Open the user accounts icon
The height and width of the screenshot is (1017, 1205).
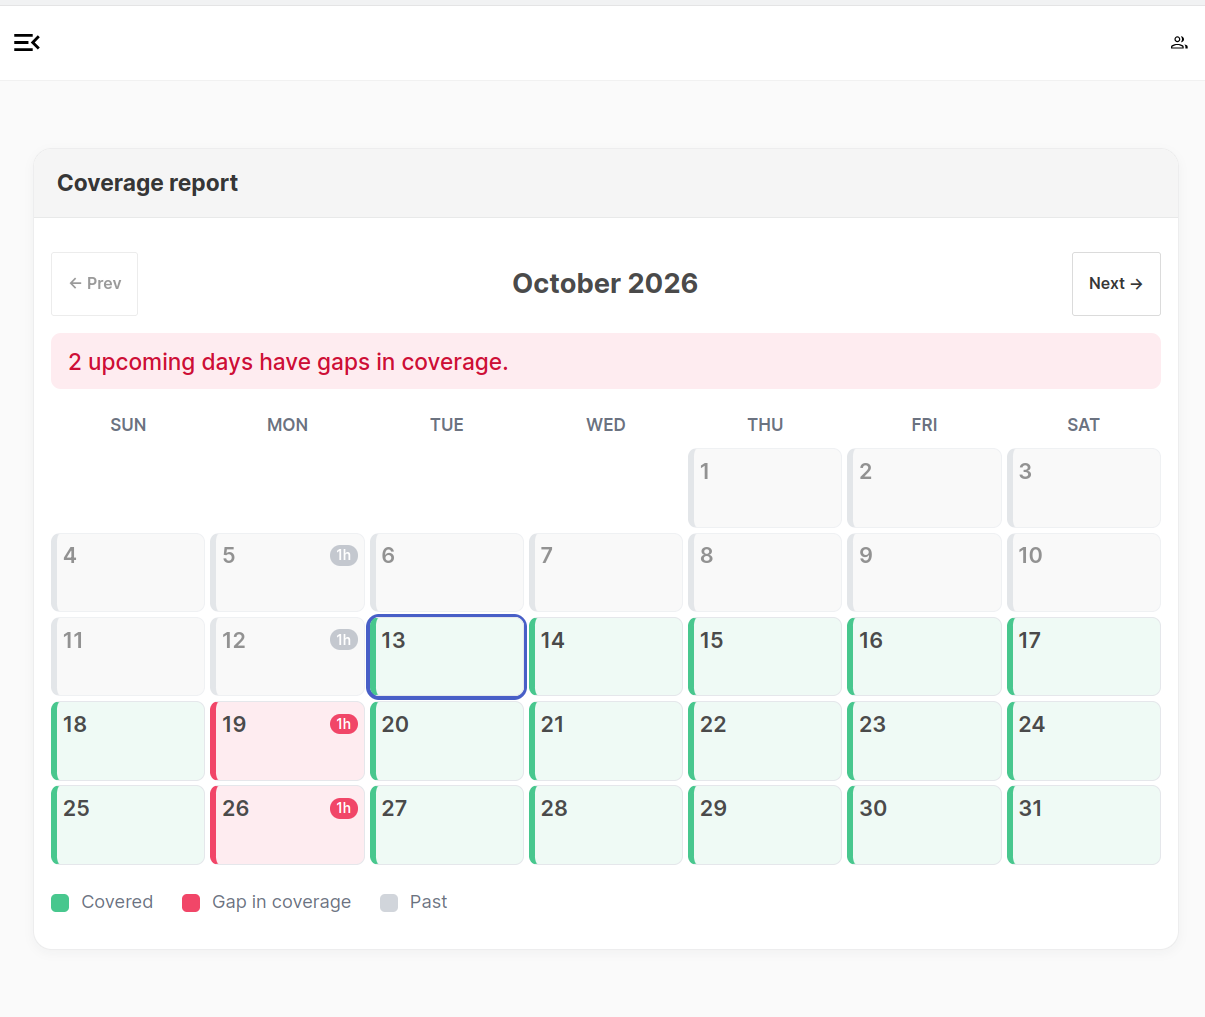click(x=1179, y=42)
